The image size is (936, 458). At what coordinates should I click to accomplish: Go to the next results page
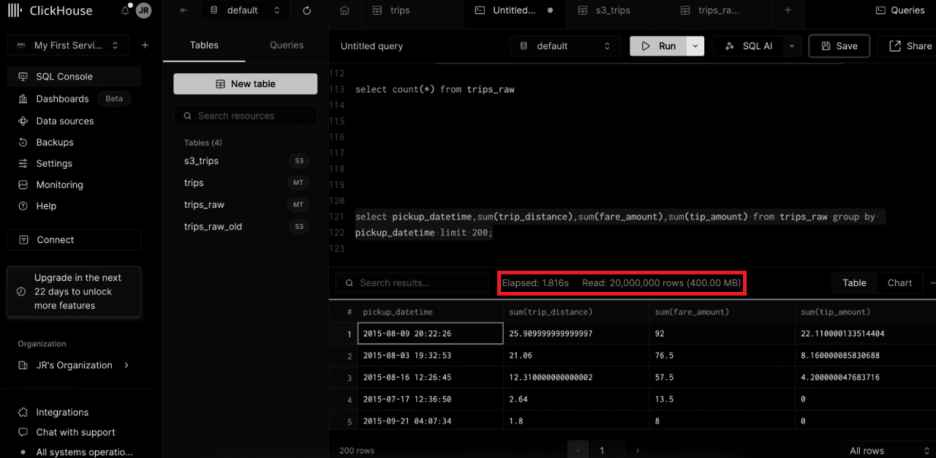point(638,450)
